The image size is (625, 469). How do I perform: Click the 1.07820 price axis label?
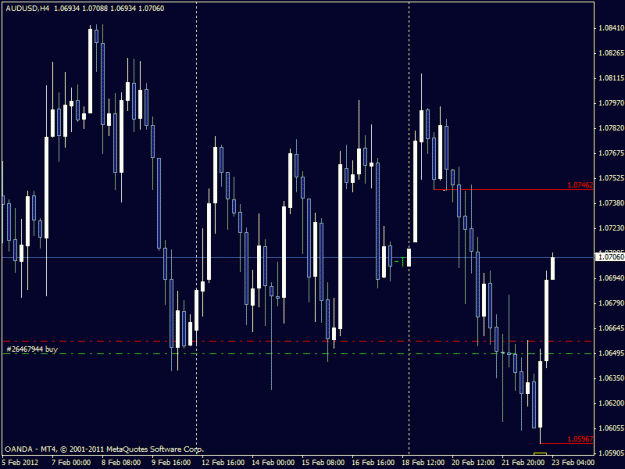[x=611, y=128]
